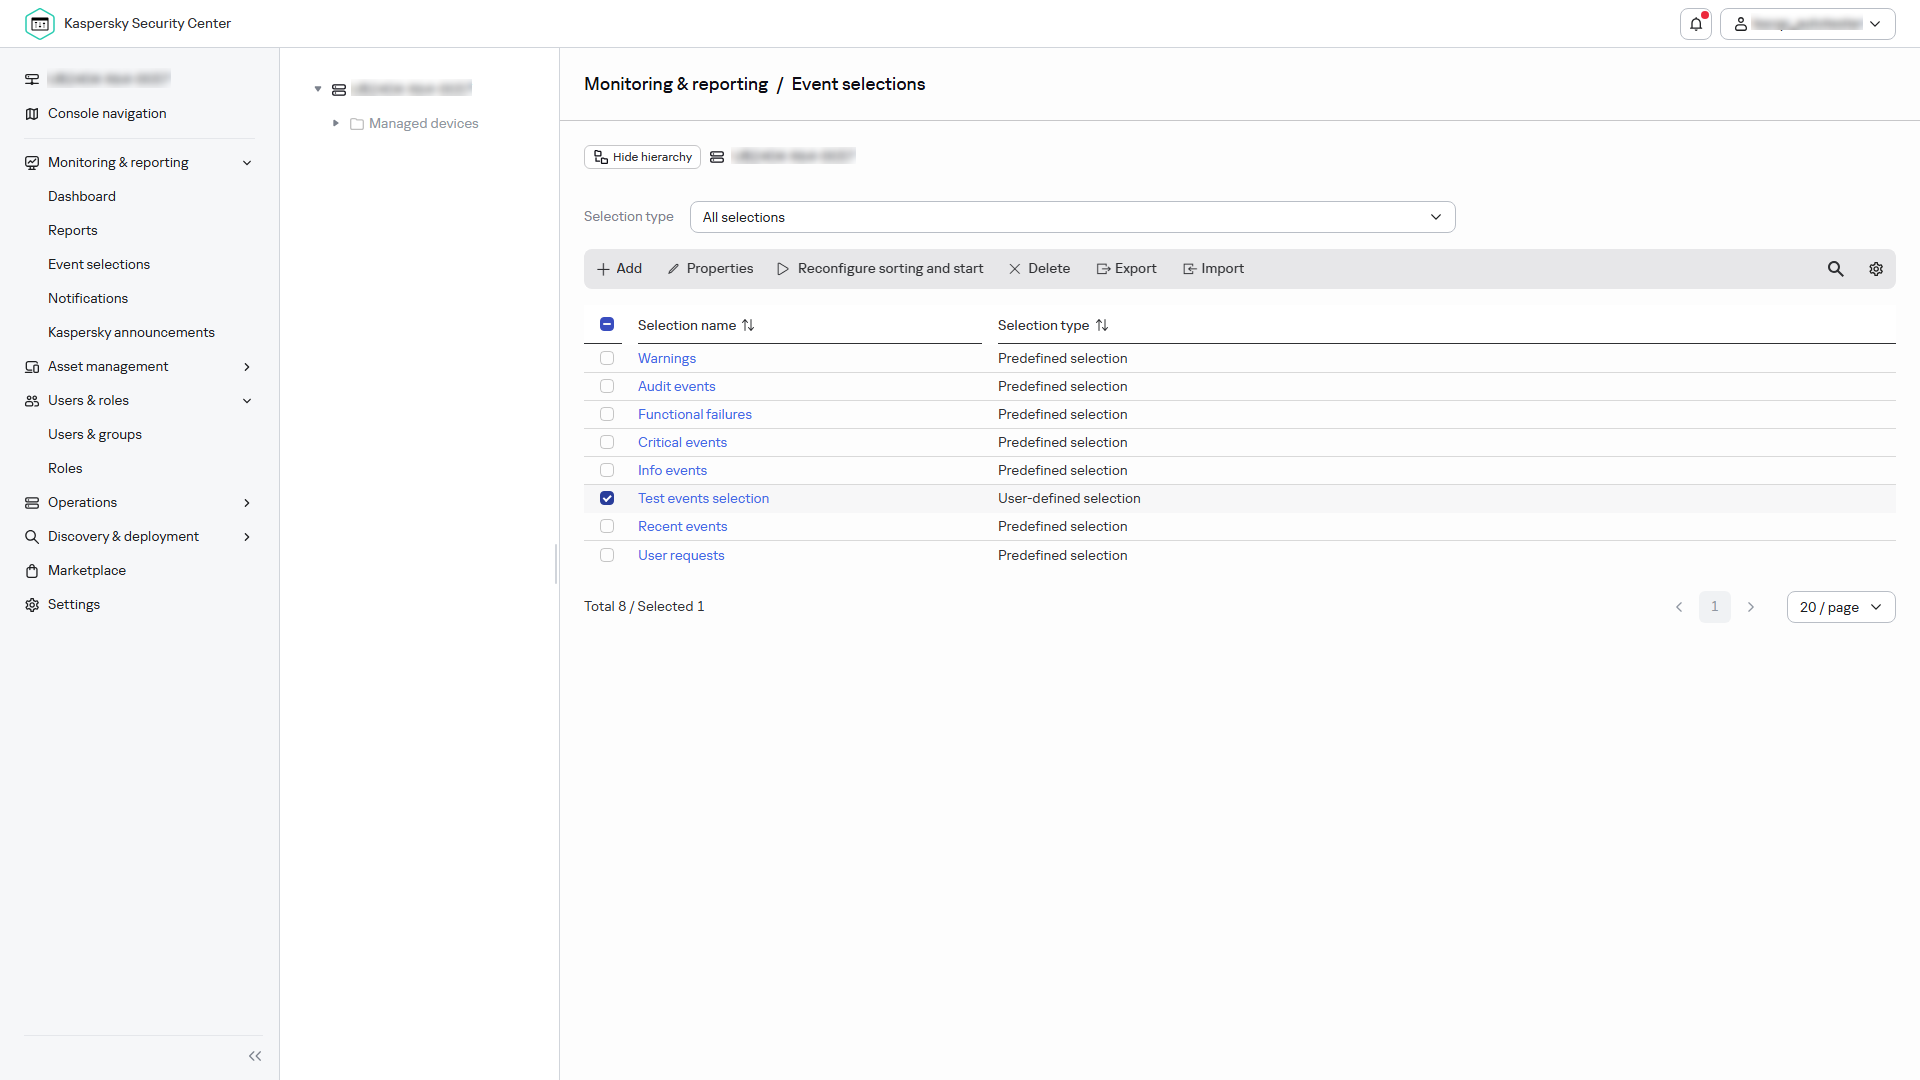Export the event selection
1920x1080 pixels.
click(1126, 269)
